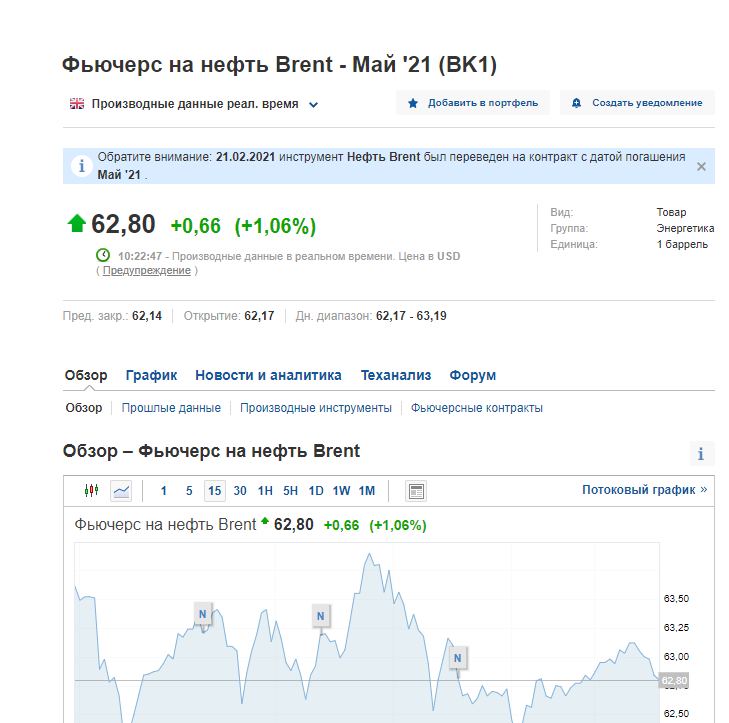This screenshot has width=729, height=723.
Task: Click the info circle in the notice banner
Action: coord(81,166)
